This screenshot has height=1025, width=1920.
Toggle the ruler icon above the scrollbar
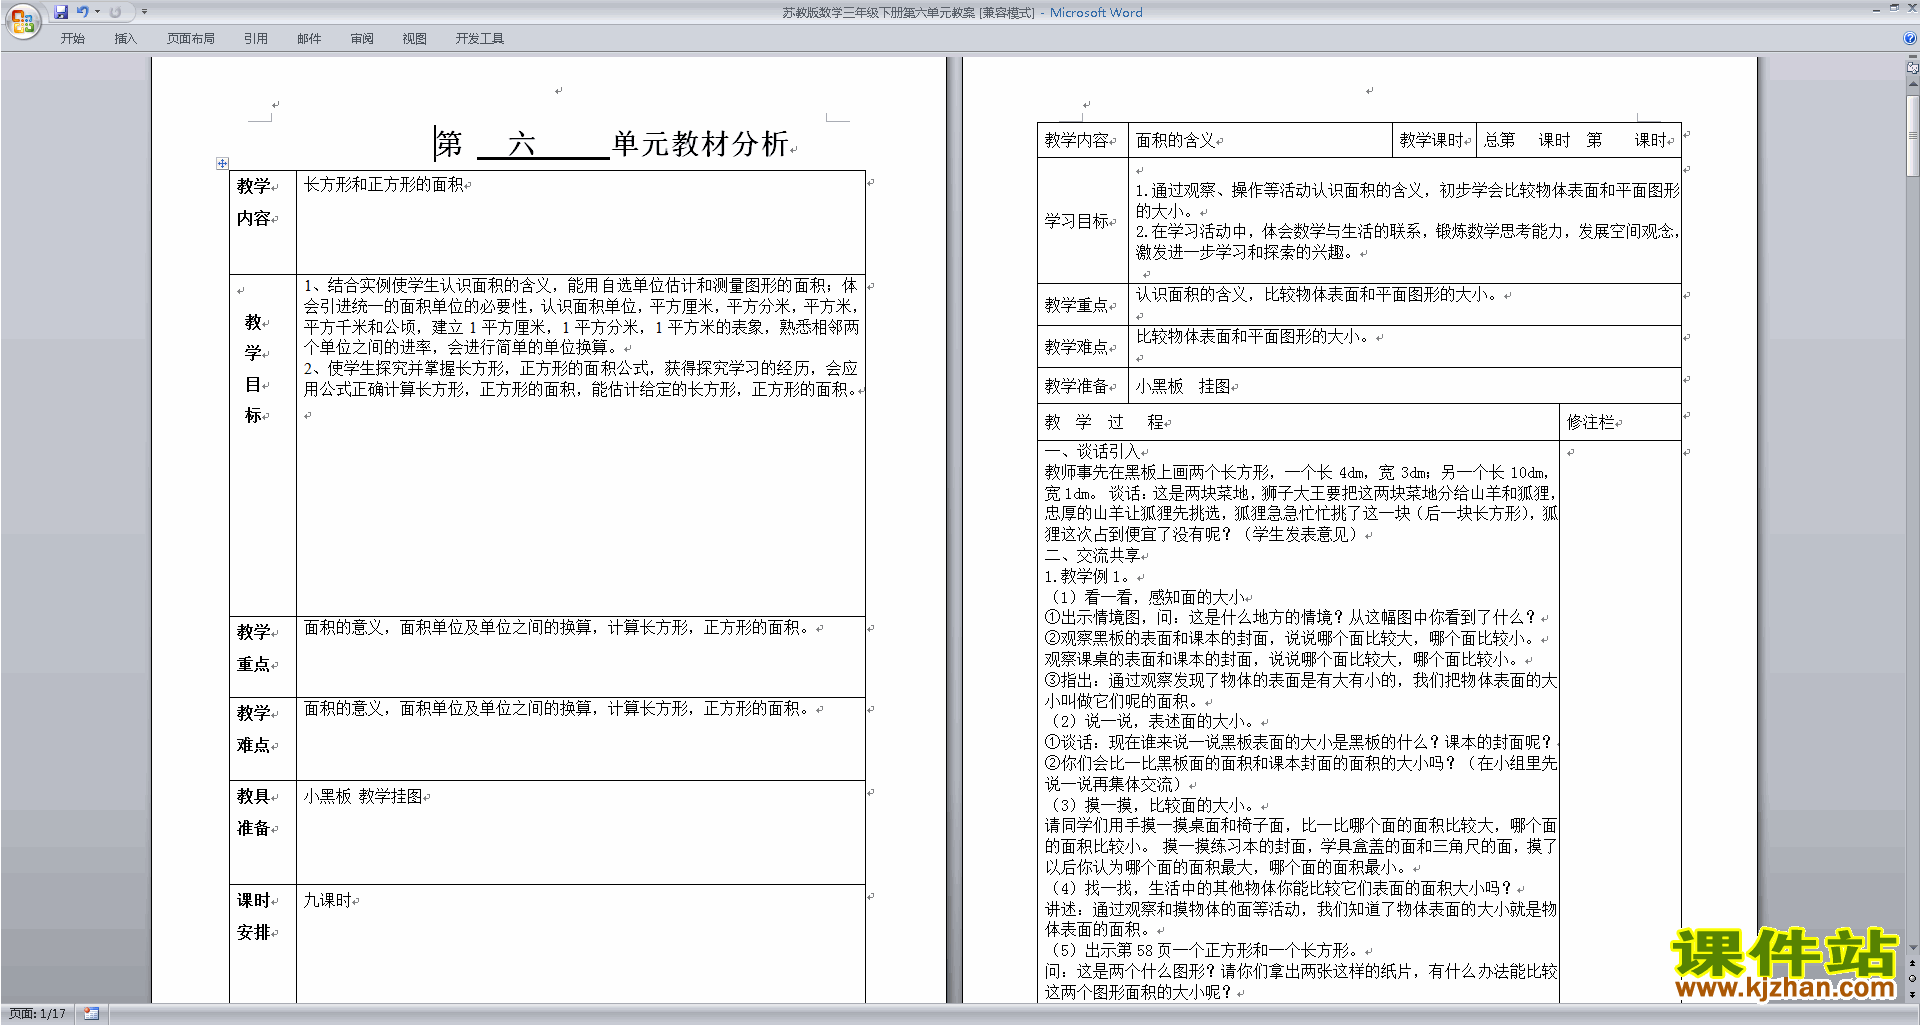(1912, 69)
